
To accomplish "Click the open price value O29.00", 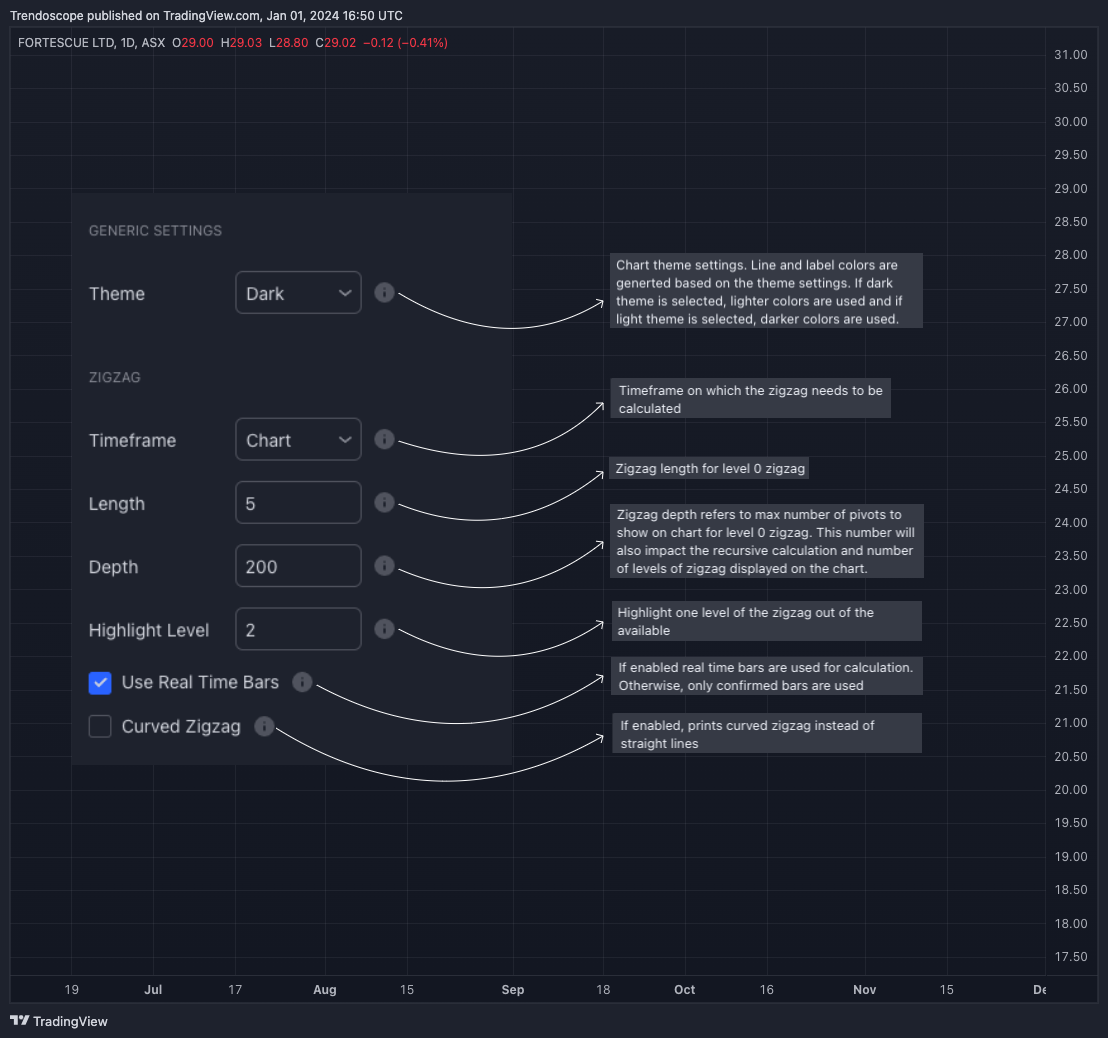I will click(x=193, y=42).
